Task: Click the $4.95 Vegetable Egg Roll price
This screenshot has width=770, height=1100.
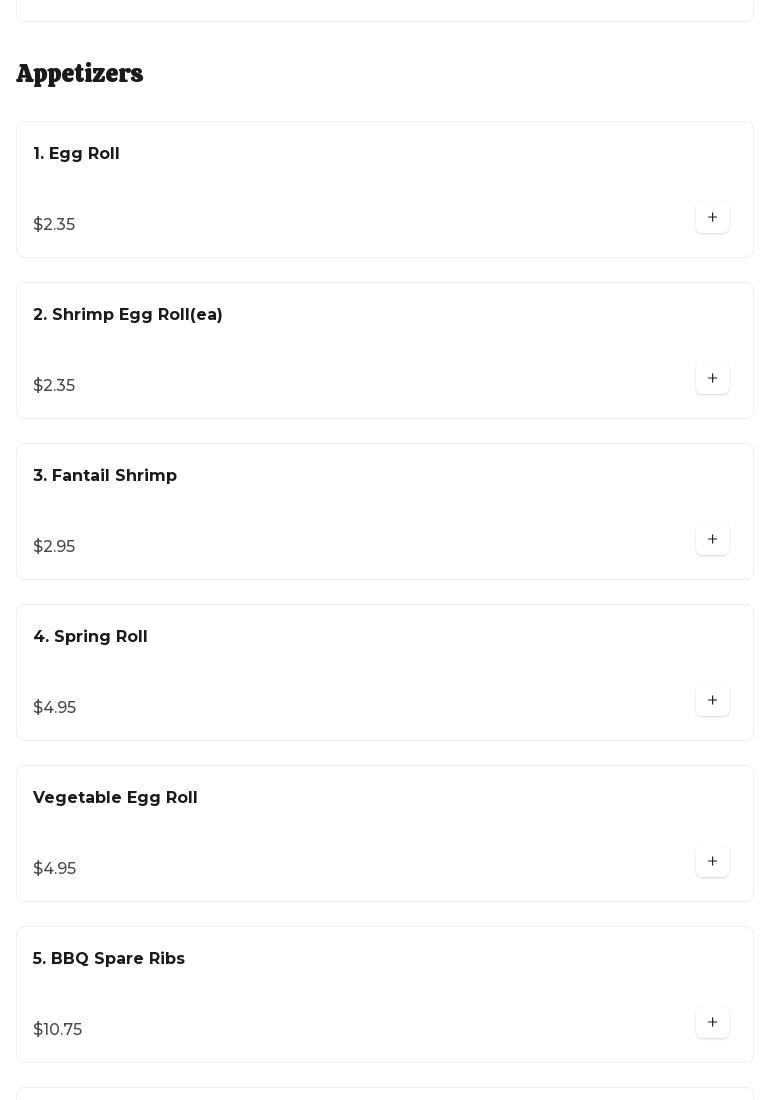Action: pos(54,869)
